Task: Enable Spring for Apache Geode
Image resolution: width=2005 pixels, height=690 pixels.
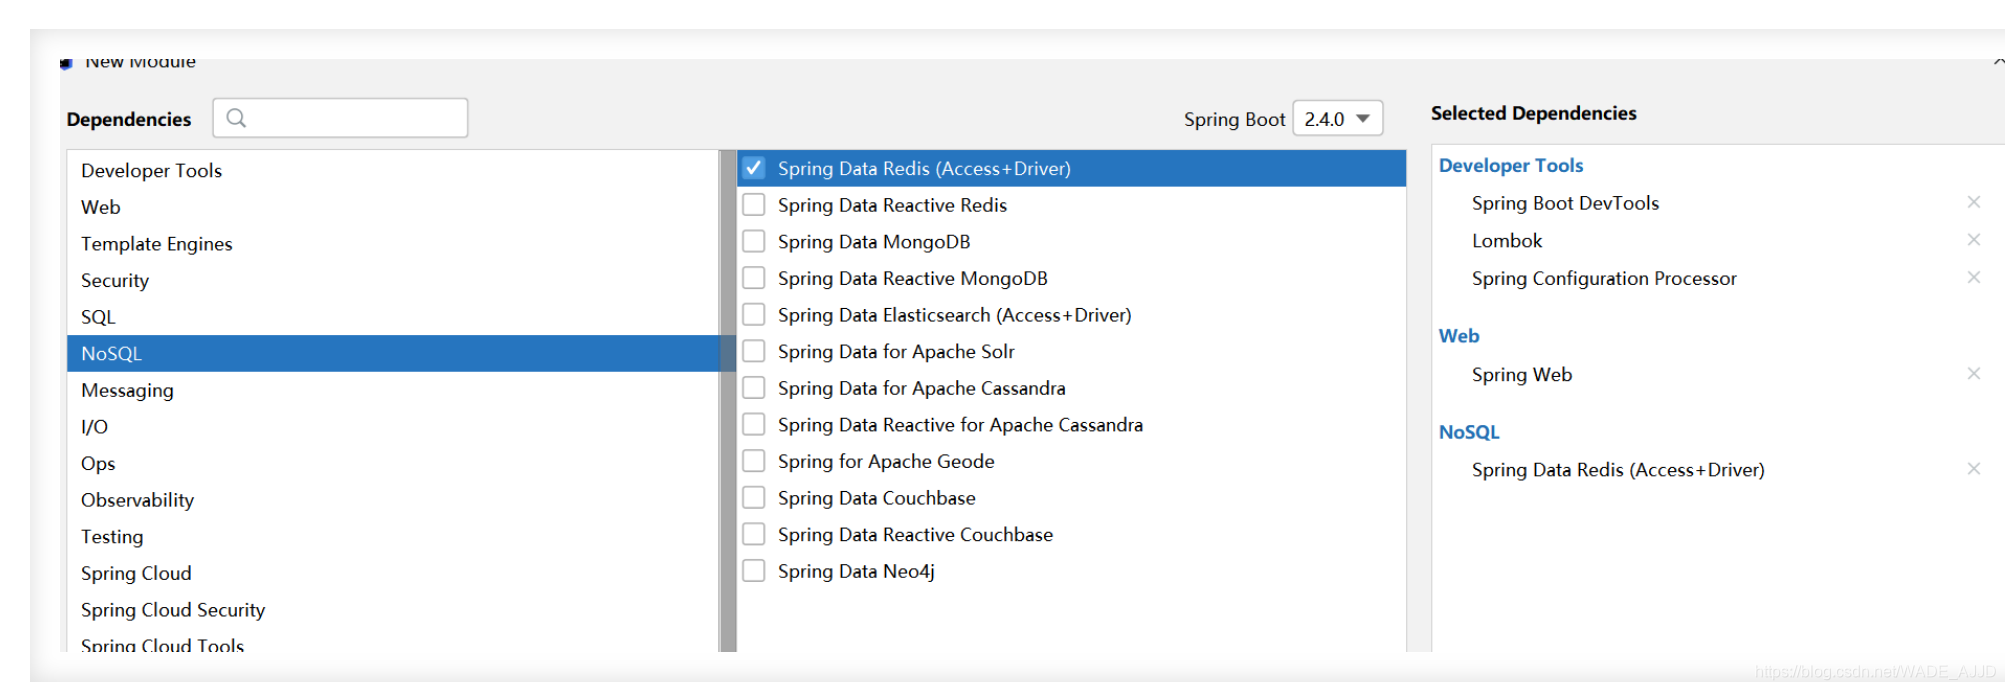Action: pyautogui.click(x=754, y=461)
